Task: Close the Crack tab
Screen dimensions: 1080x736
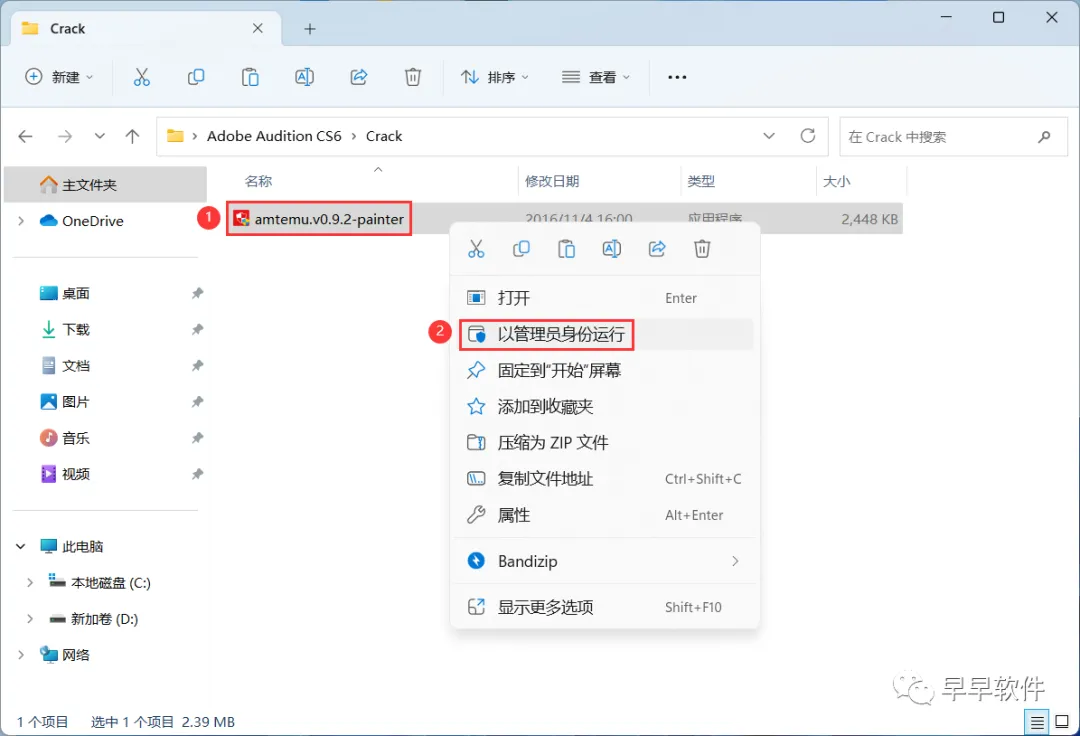Action: point(258,28)
